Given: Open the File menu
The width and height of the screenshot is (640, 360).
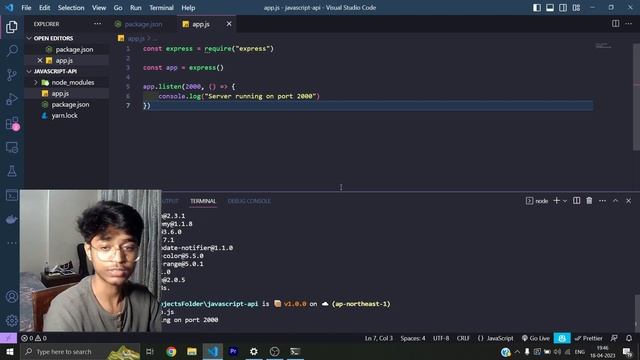Looking at the screenshot, I should click(26, 8).
